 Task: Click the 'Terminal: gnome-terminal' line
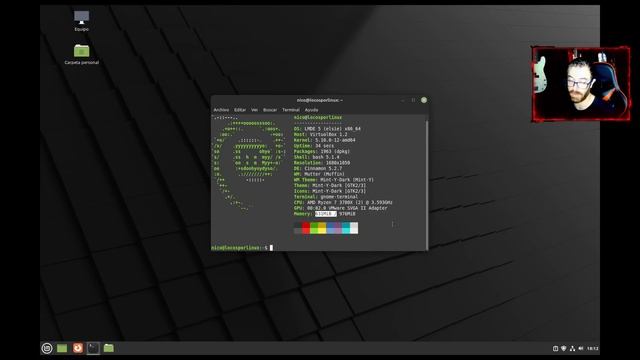coord(326,197)
